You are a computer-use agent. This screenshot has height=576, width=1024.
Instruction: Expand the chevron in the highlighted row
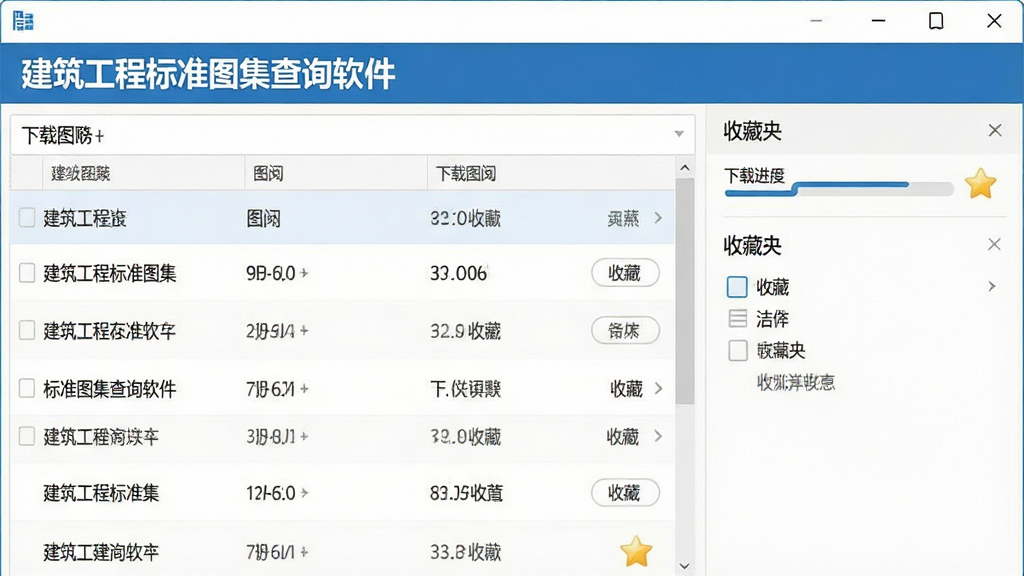(658, 217)
